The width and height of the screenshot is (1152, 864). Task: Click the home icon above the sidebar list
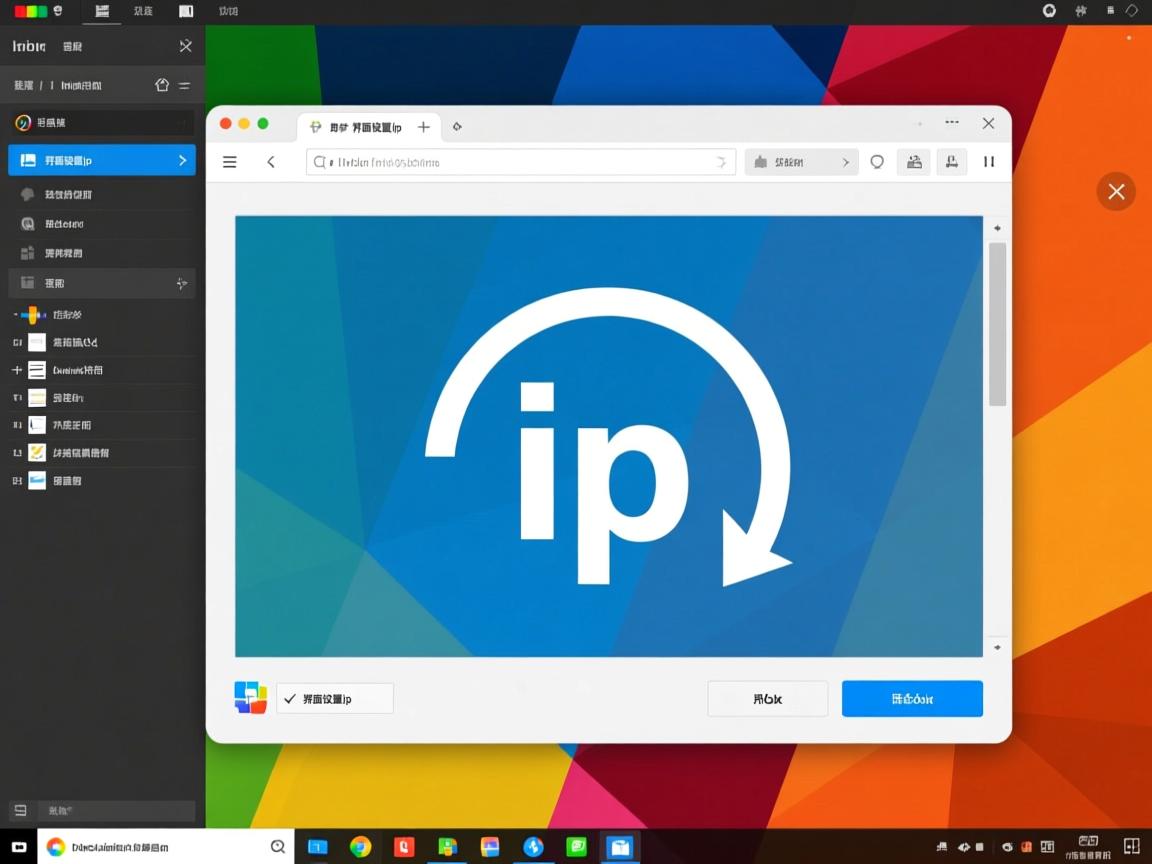coord(161,85)
